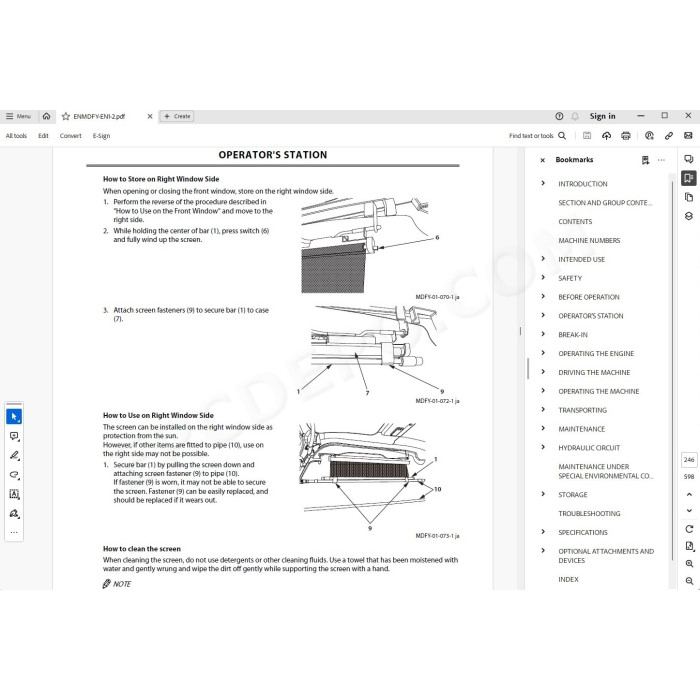Expand the OPERATOR'S STATION bookmark
The image size is (700, 700).
pyautogui.click(x=543, y=315)
